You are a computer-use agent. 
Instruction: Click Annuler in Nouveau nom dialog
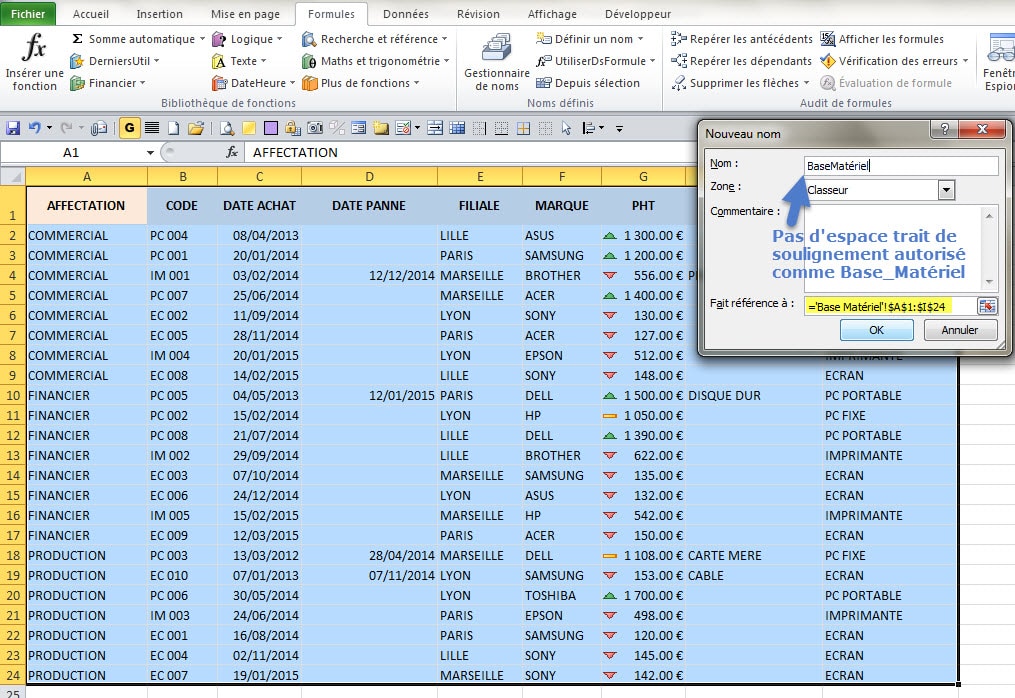pos(959,330)
